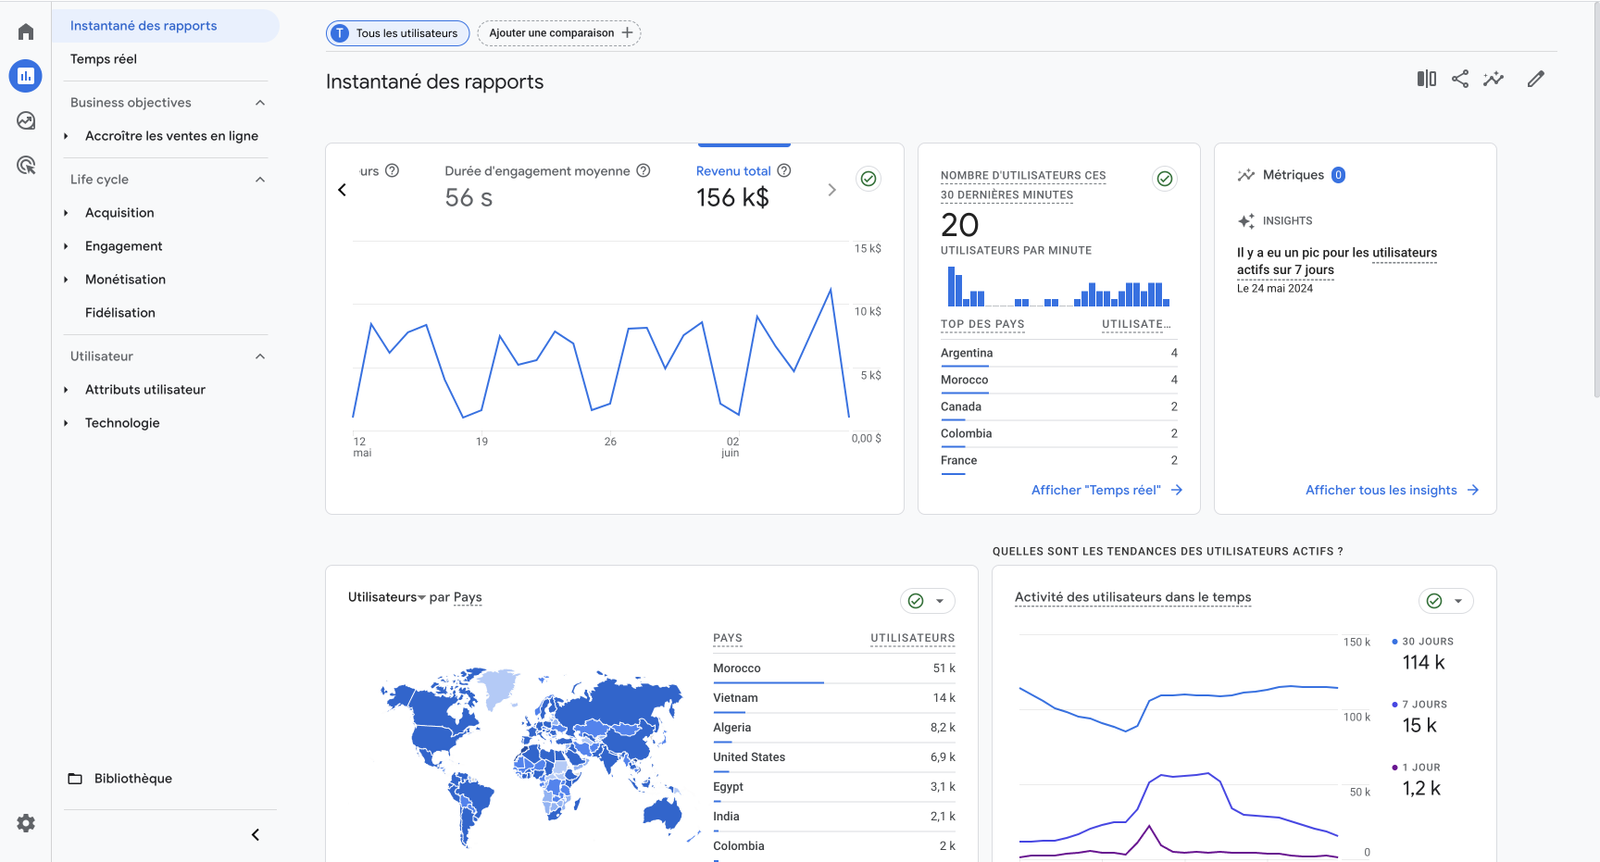This screenshot has width=1600, height=862.
Task: Click the Bibliothèque folder icon
Action: [75, 778]
